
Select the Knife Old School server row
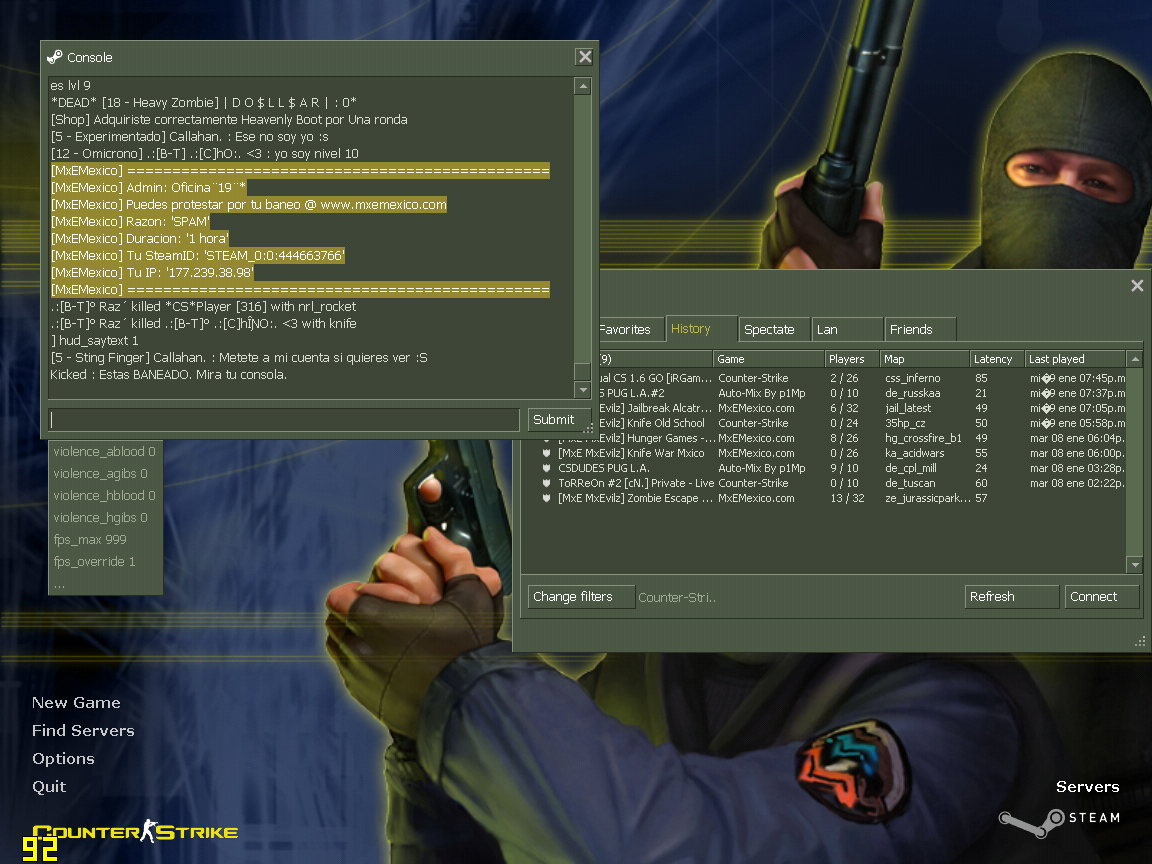(862, 423)
